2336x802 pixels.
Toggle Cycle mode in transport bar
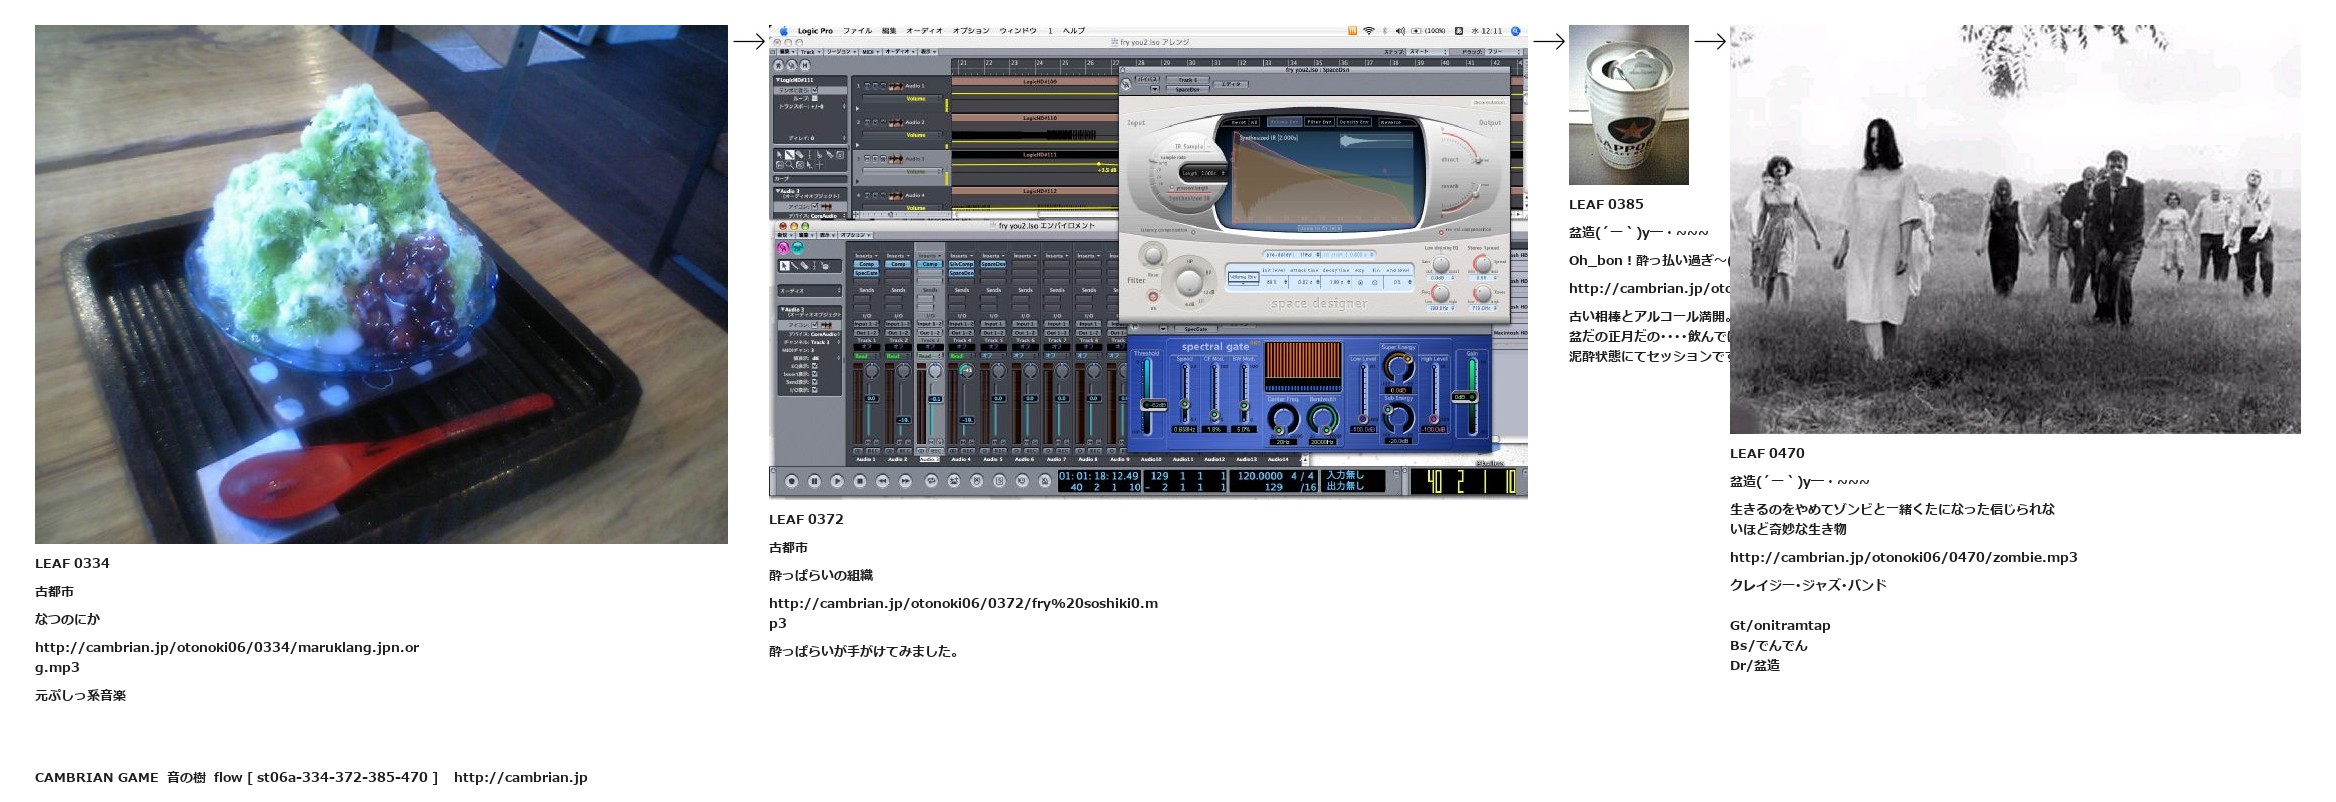tap(931, 481)
